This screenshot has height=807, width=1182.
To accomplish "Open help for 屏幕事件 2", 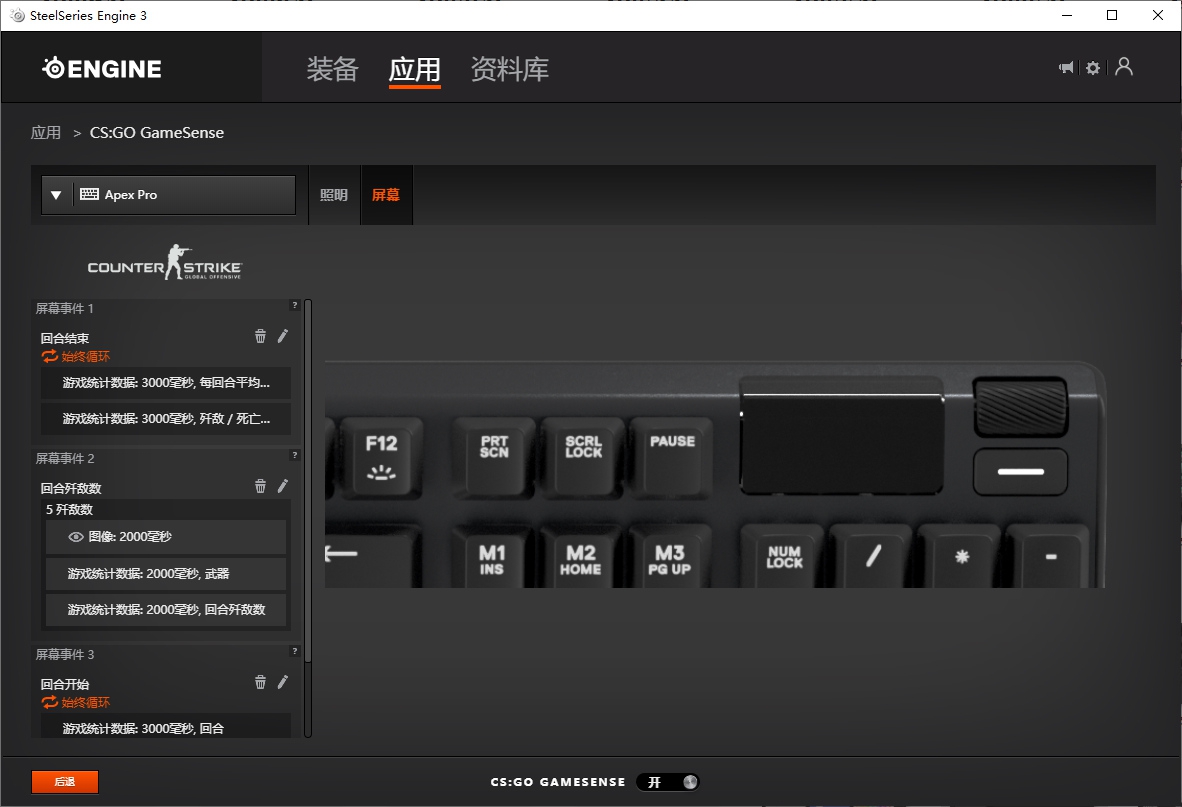I will [295, 455].
